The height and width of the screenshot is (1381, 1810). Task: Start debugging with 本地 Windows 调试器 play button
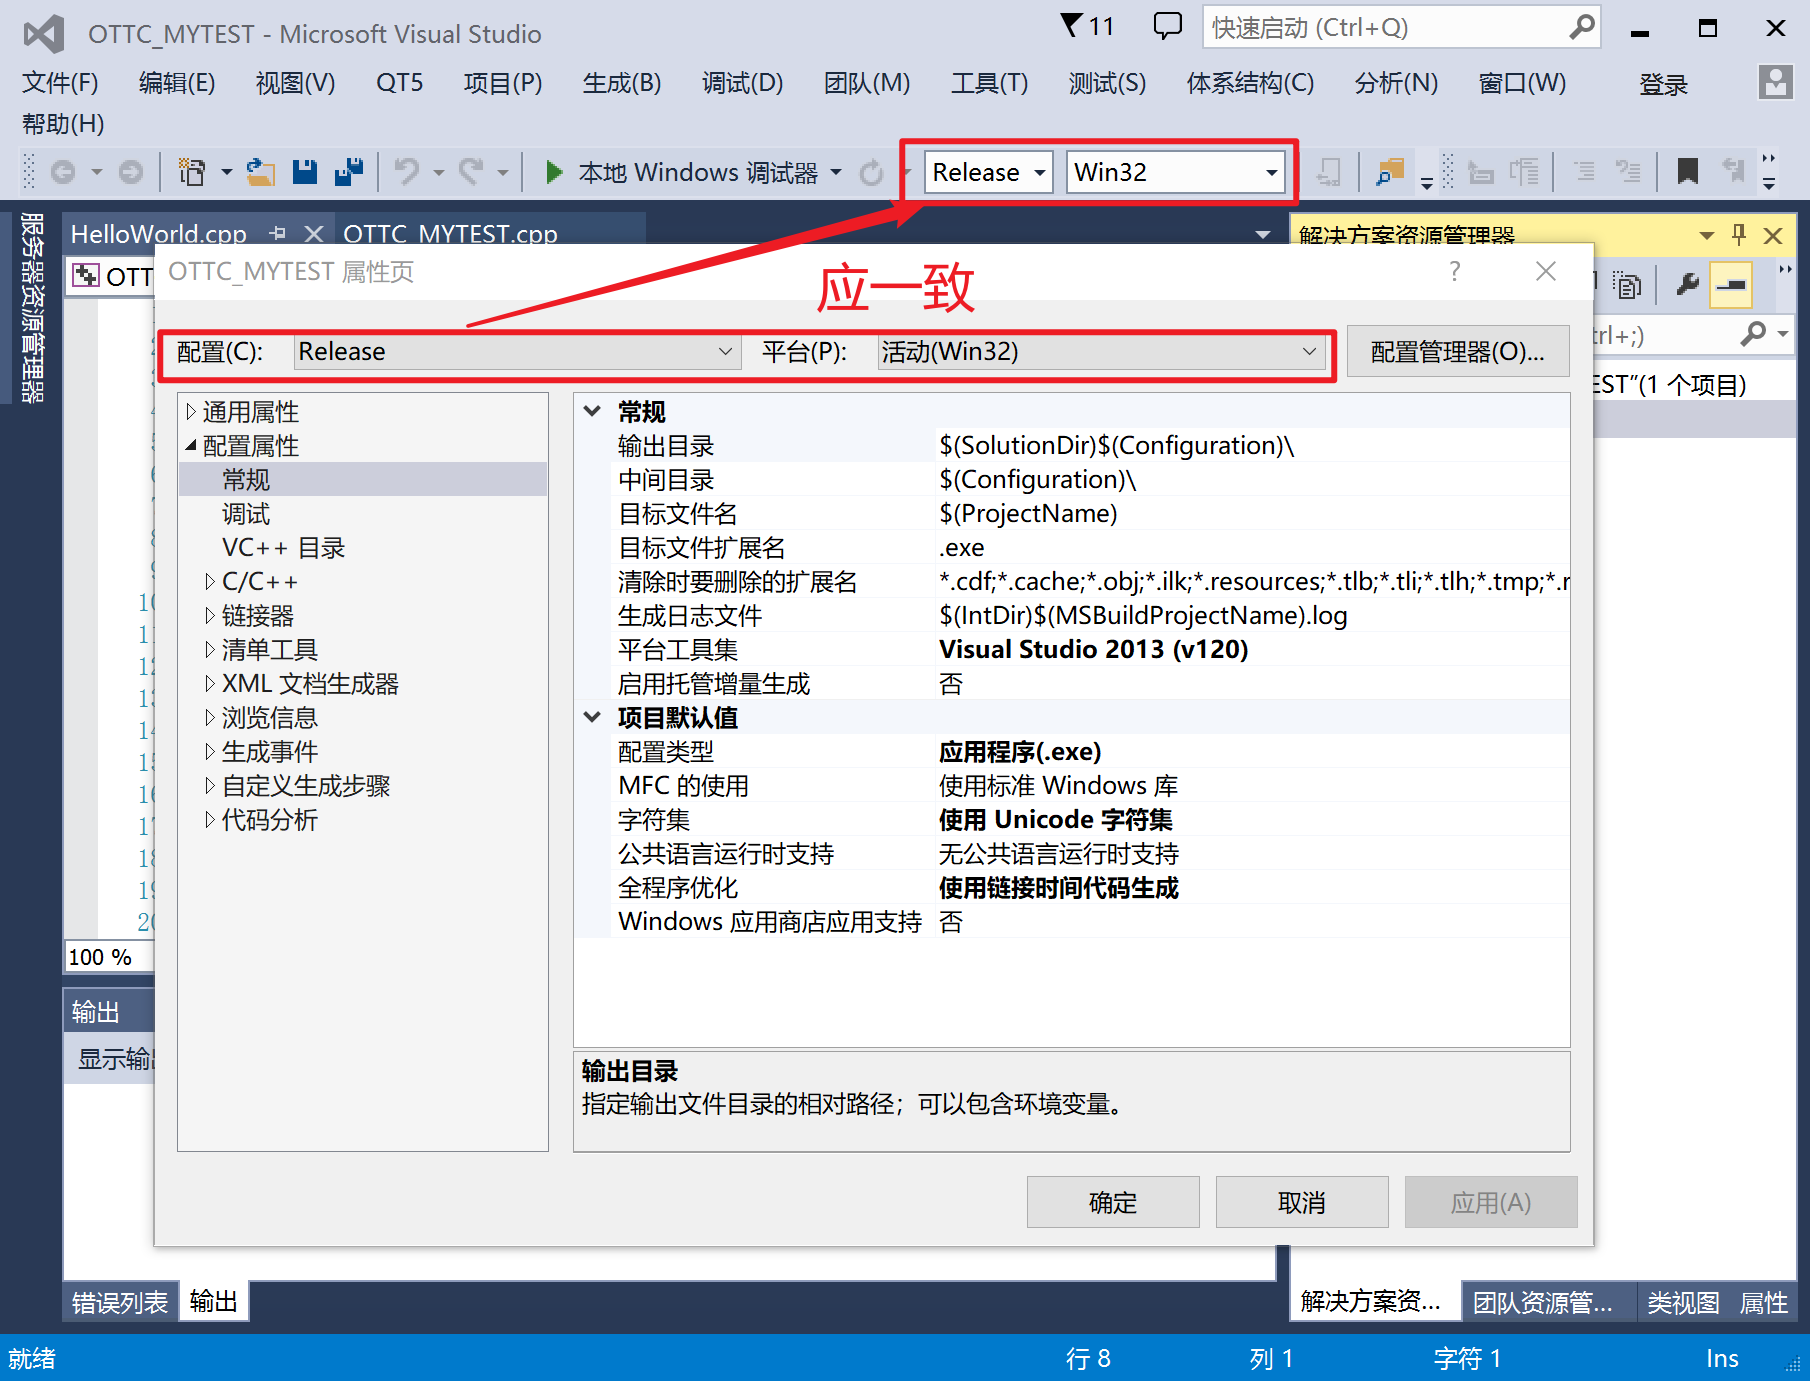point(554,171)
